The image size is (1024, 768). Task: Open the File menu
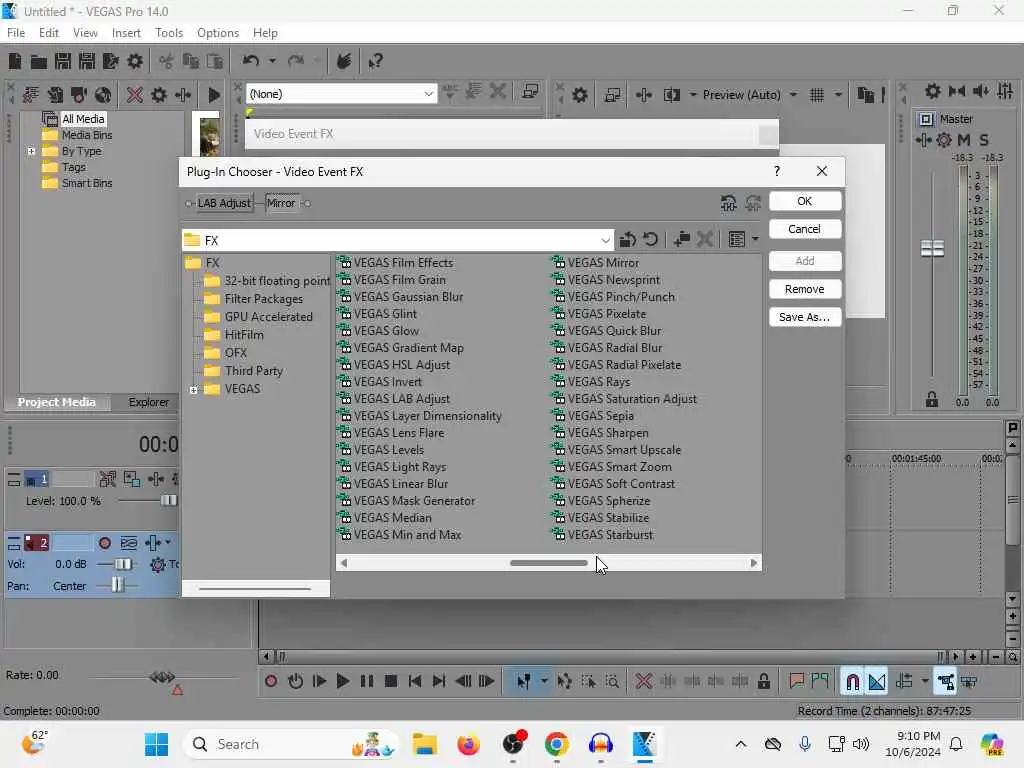16,33
